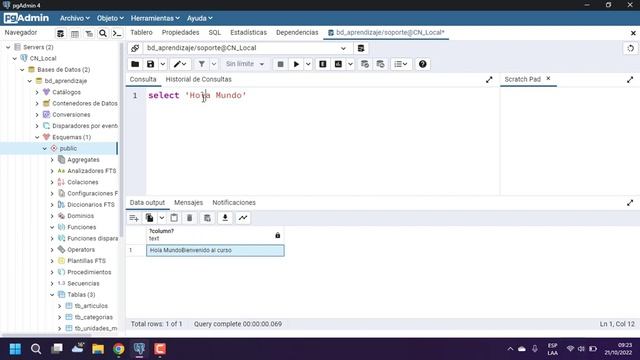Click the Navegador query tool icon
The height and width of the screenshot is (360, 640).
pyautogui.click(x=60, y=33)
